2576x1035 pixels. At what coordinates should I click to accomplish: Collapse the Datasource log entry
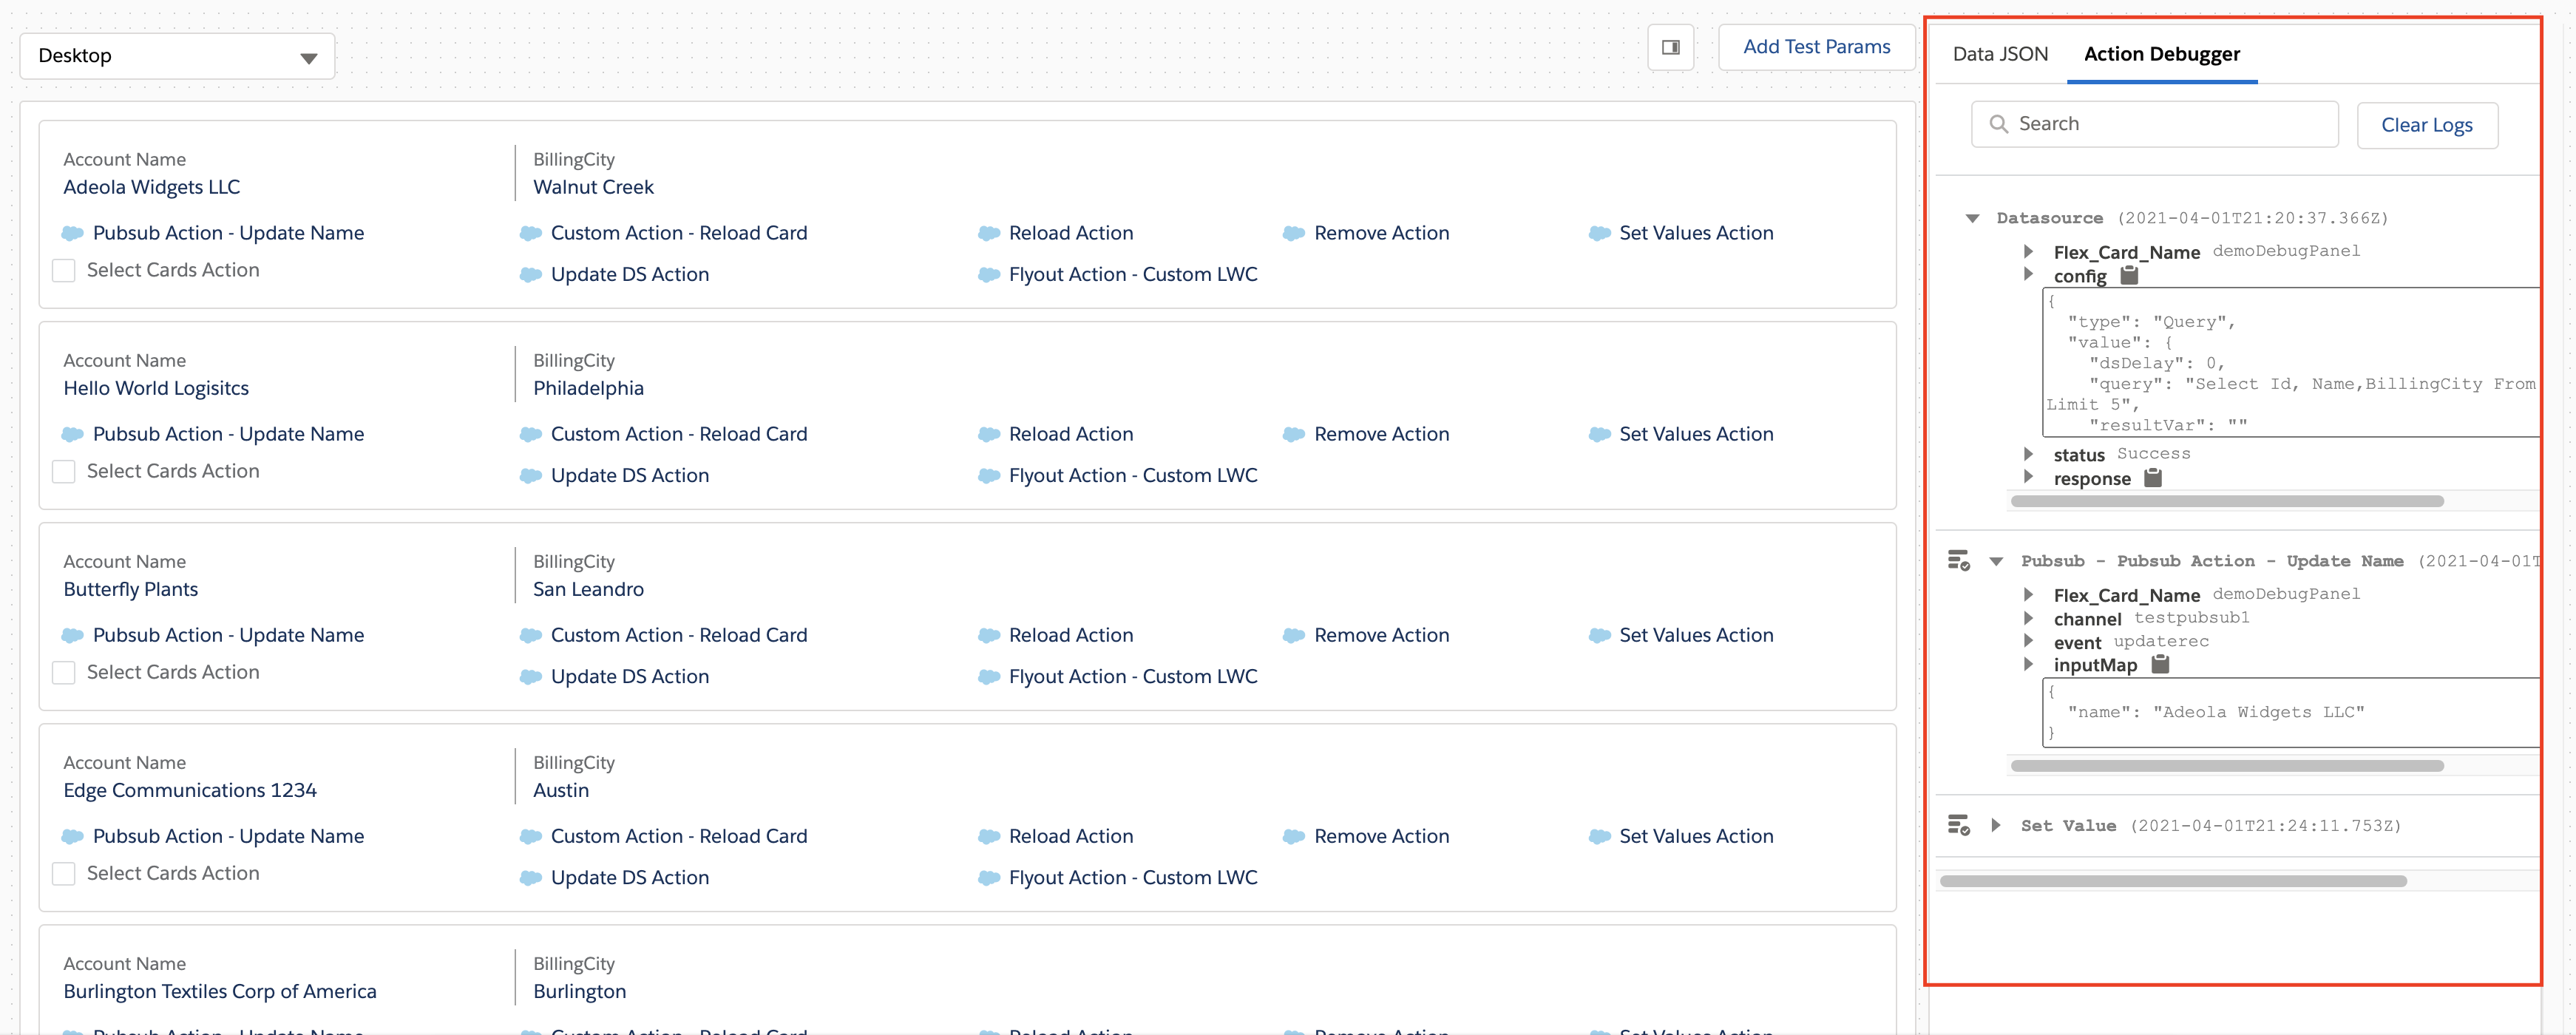(x=1972, y=218)
